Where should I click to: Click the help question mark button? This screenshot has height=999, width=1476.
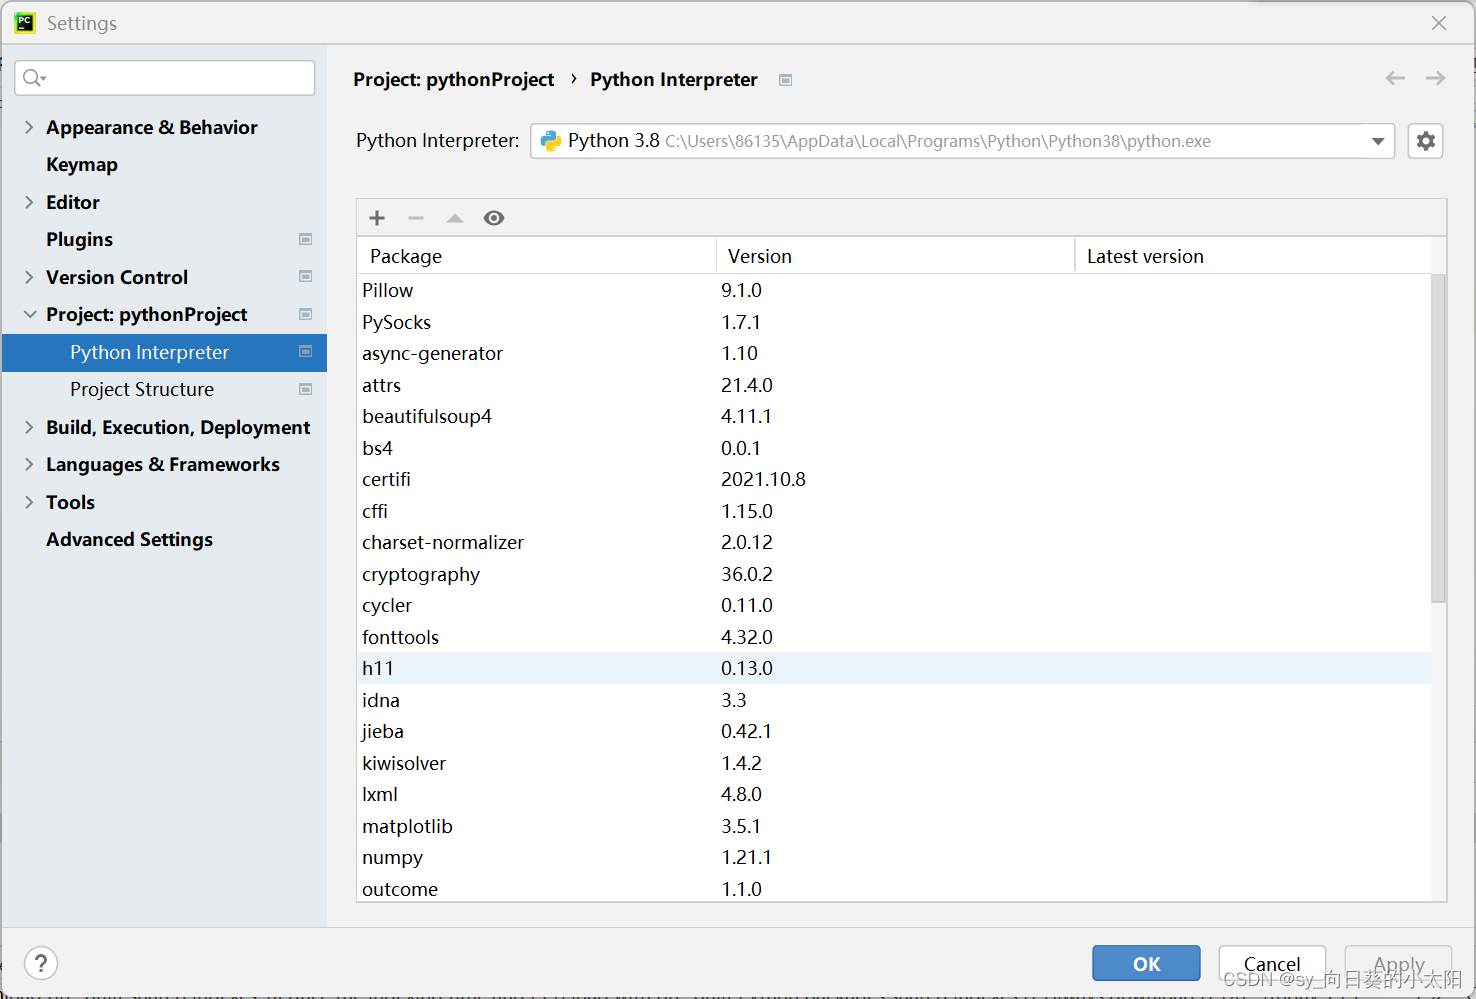tap(41, 964)
